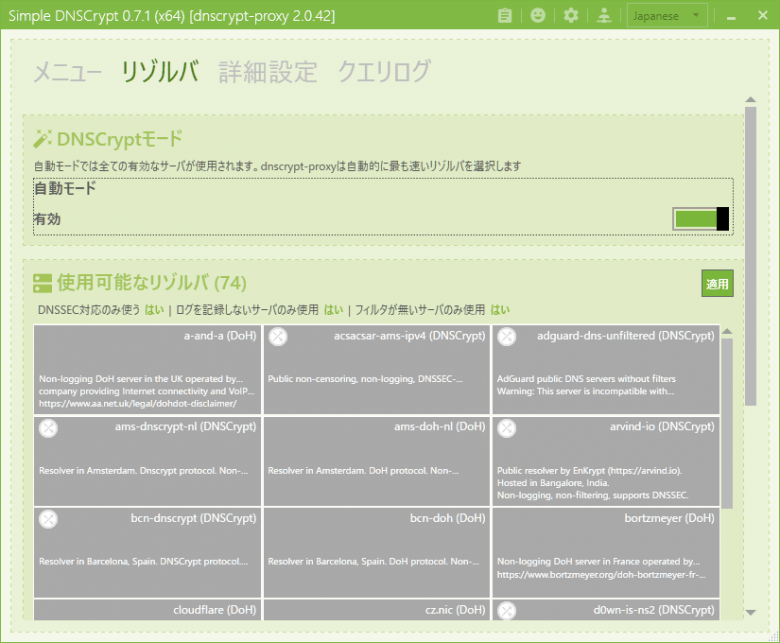The image size is (780, 643).
Task: Open the Japanese language dropdown
Action: [667, 16]
